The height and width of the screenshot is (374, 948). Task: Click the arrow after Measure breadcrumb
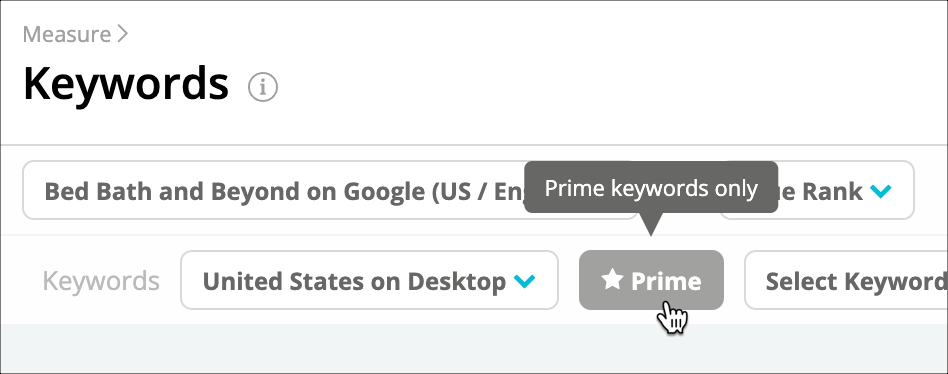pos(123,34)
